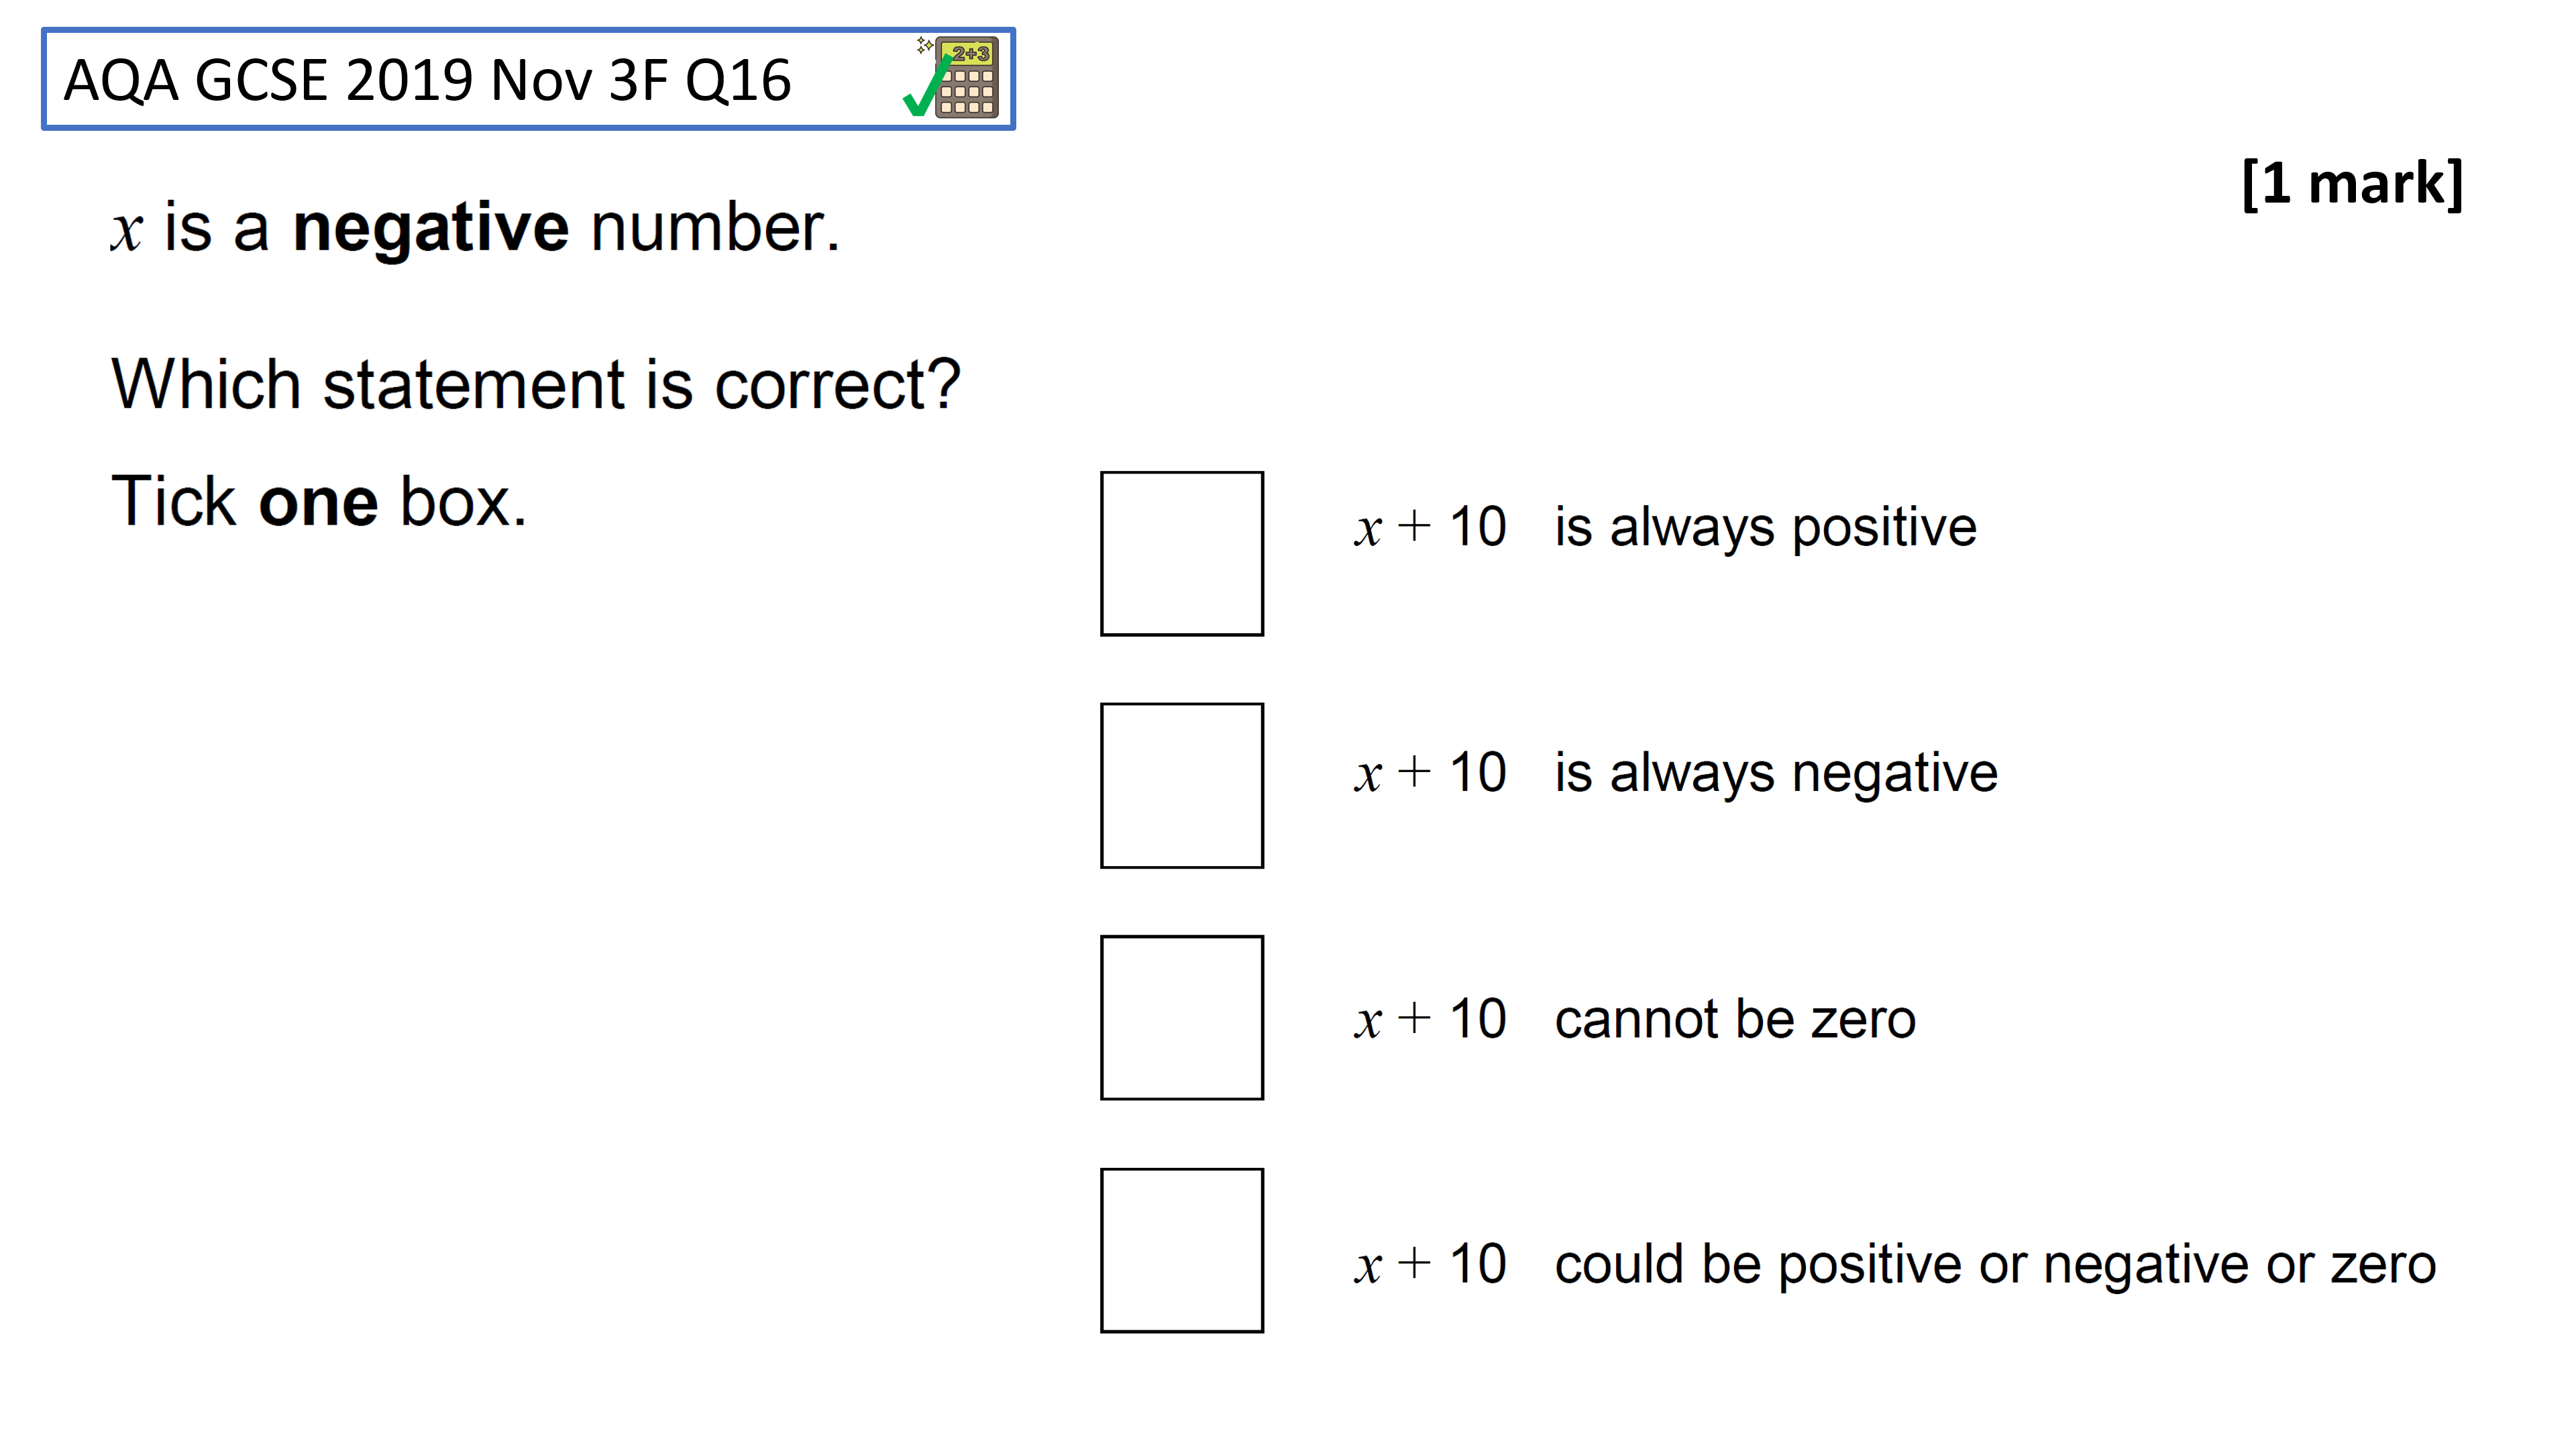Tick the 'positive or negative or zero' box
Image resolution: width=2576 pixels, height=1449 pixels.
(x=1182, y=1250)
